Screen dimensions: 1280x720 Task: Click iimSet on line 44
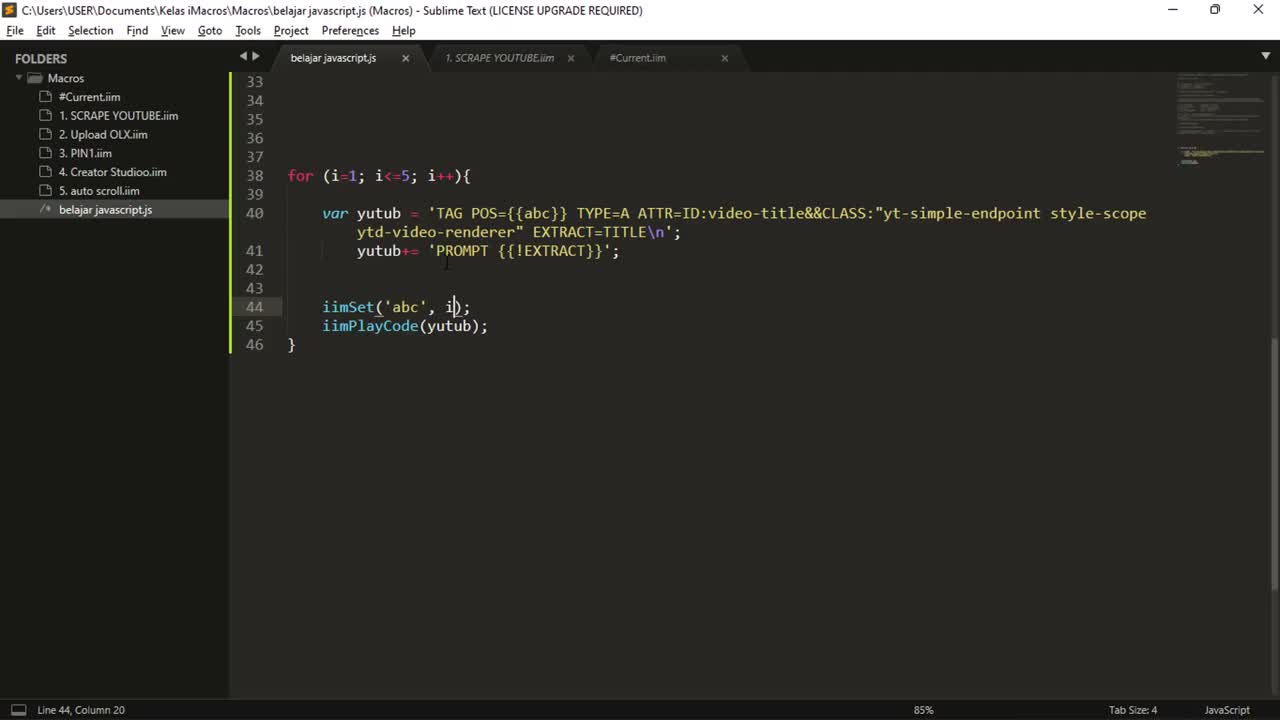[348, 307]
